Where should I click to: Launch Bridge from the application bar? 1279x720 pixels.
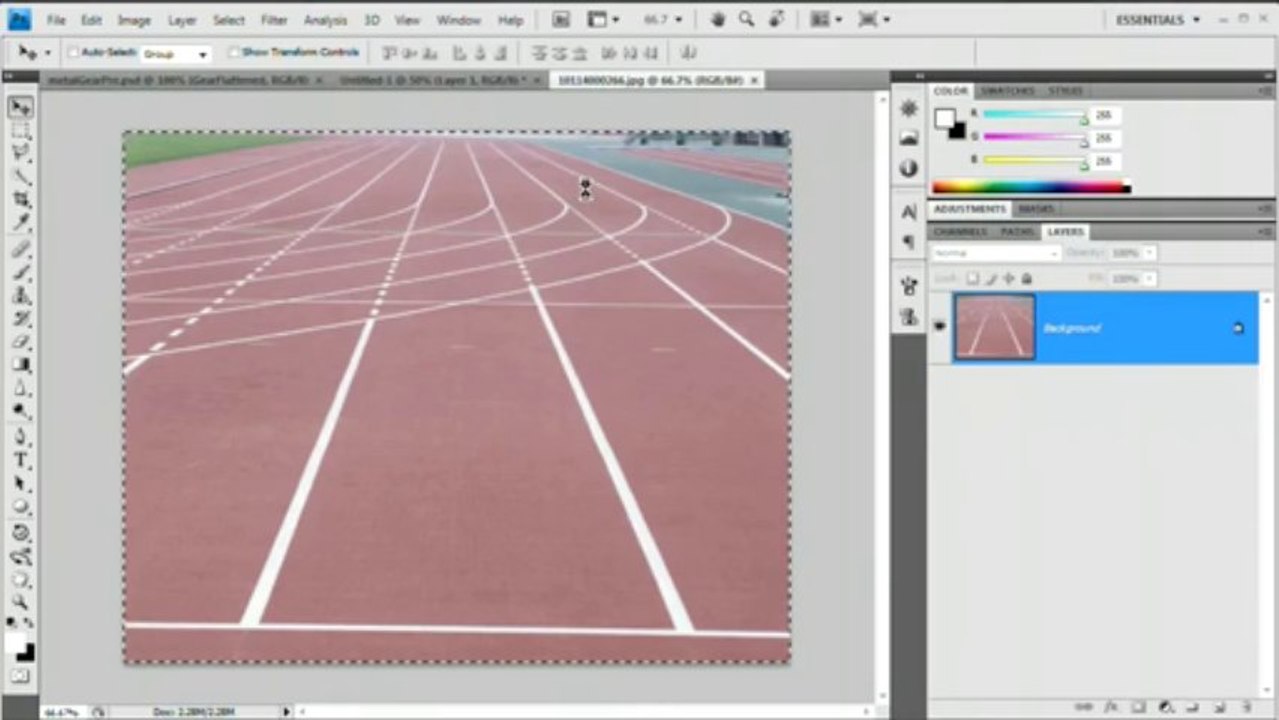tap(561, 19)
